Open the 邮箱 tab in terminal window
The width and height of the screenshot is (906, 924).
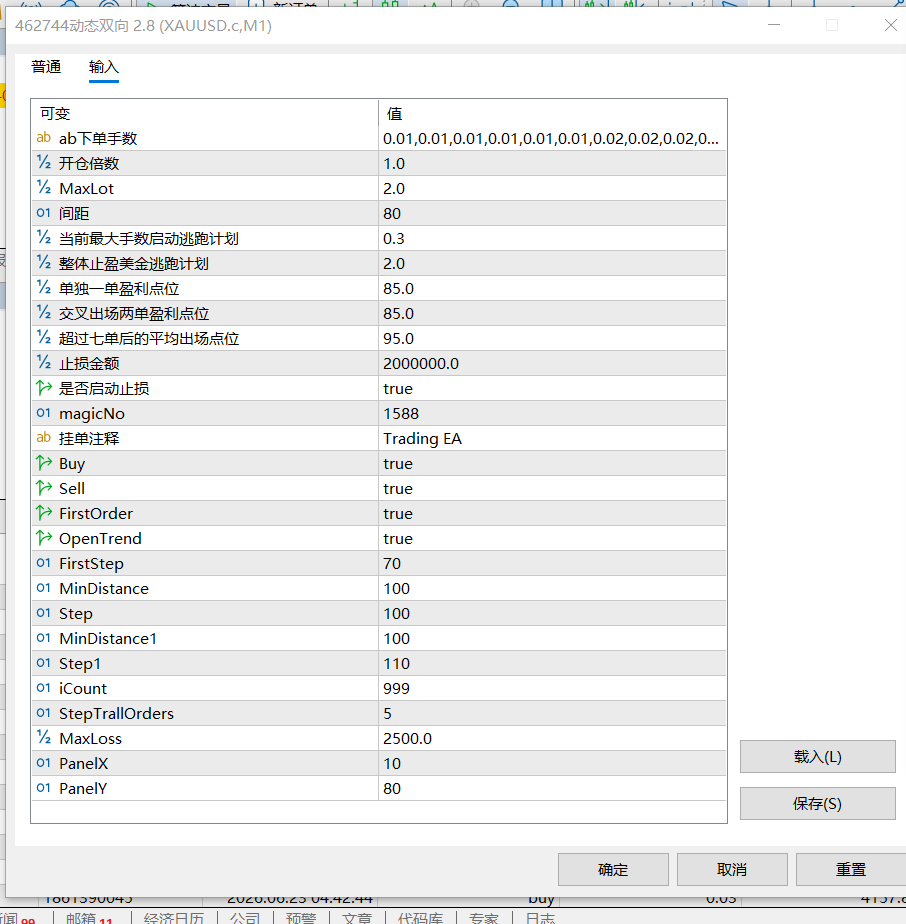pyautogui.click(x=88, y=918)
